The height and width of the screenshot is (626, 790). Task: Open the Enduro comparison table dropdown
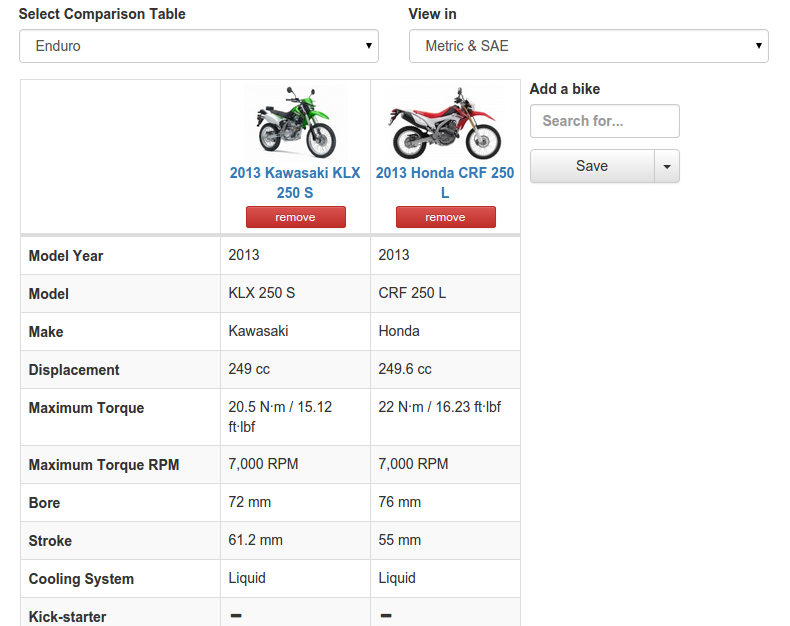tap(199, 46)
